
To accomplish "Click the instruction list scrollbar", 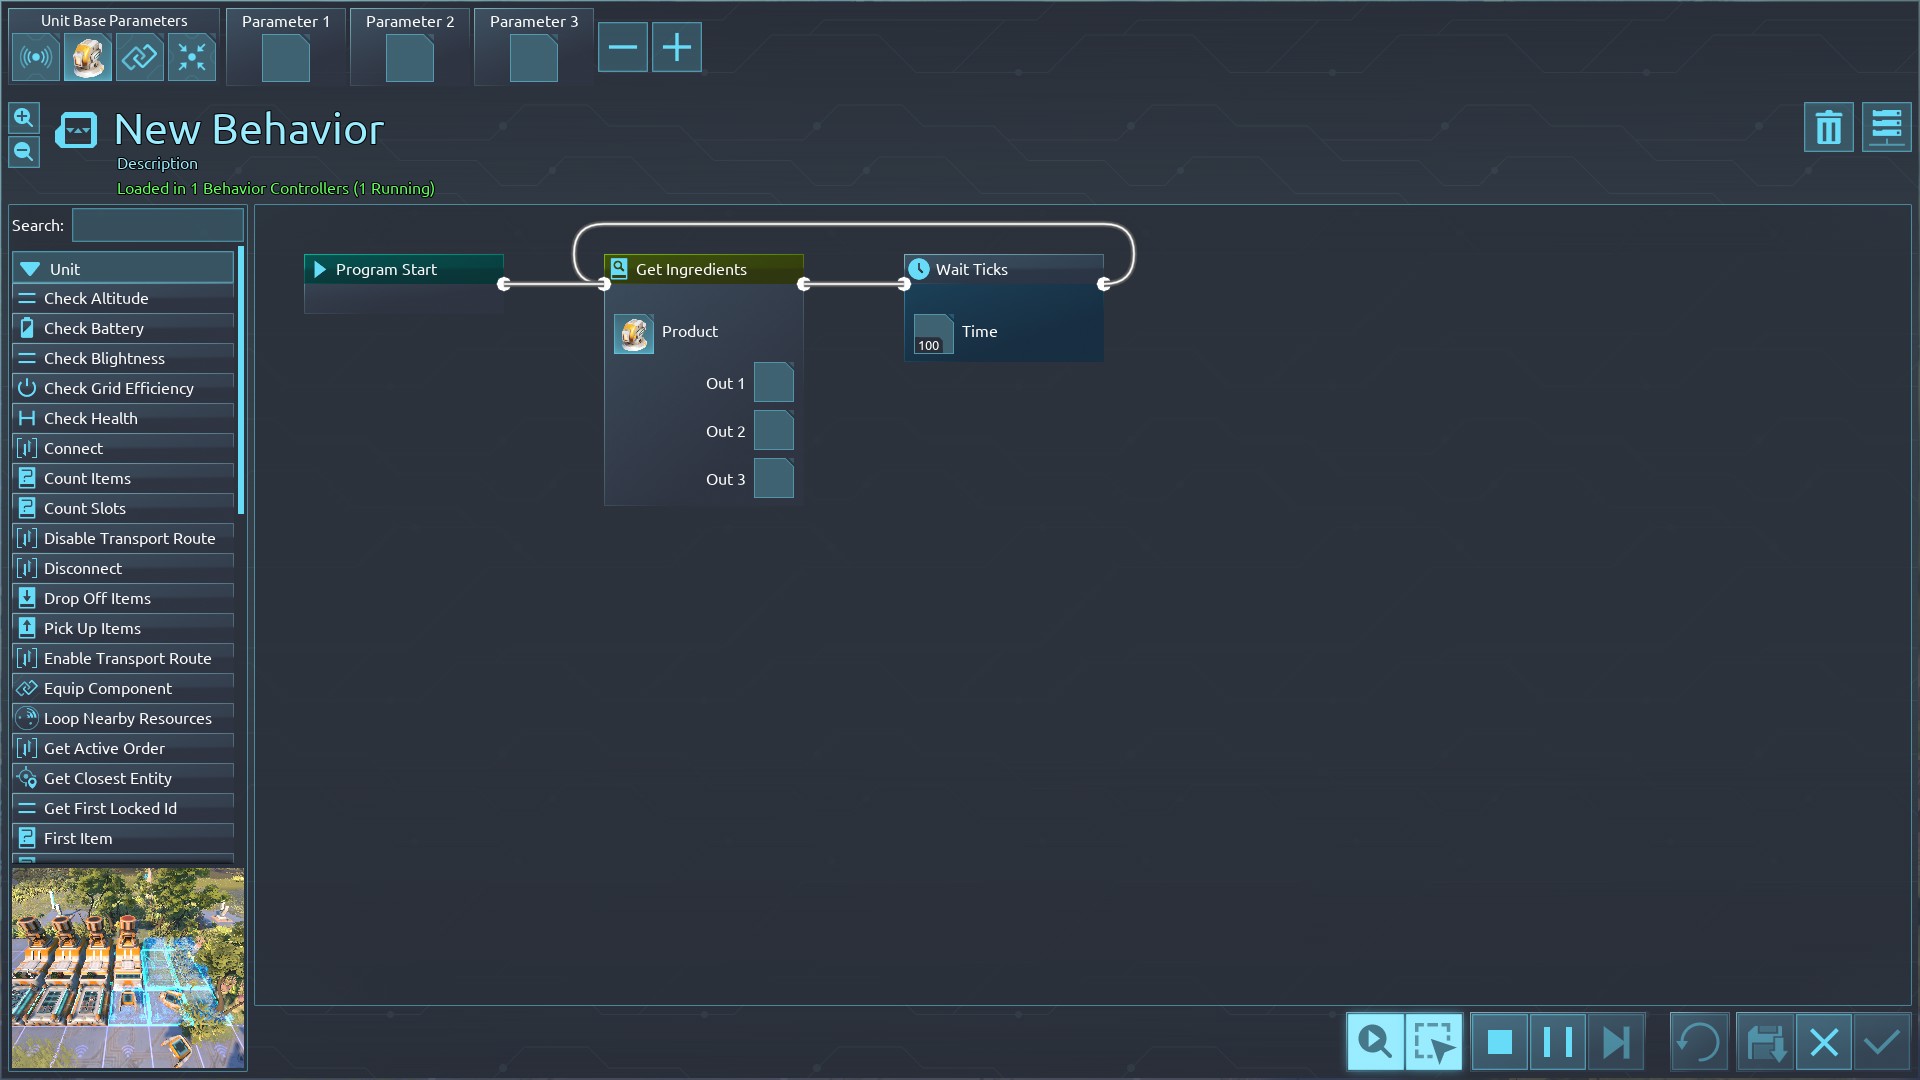I will coord(241,380).
